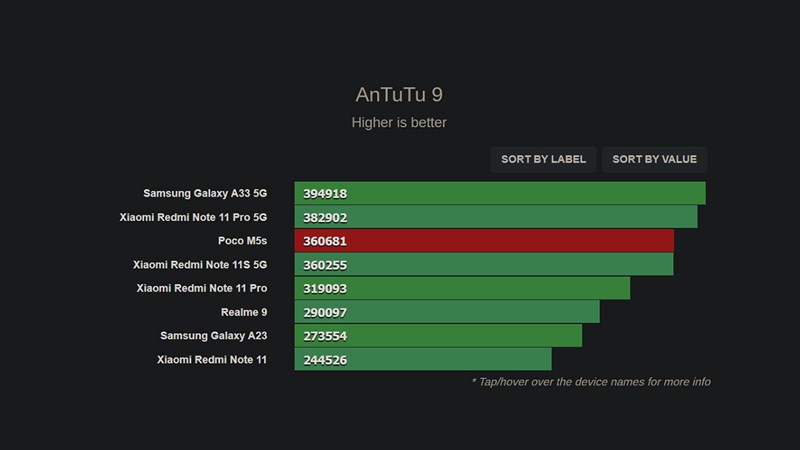
Task: Select the green bar showing 382902
Action: 496,217
